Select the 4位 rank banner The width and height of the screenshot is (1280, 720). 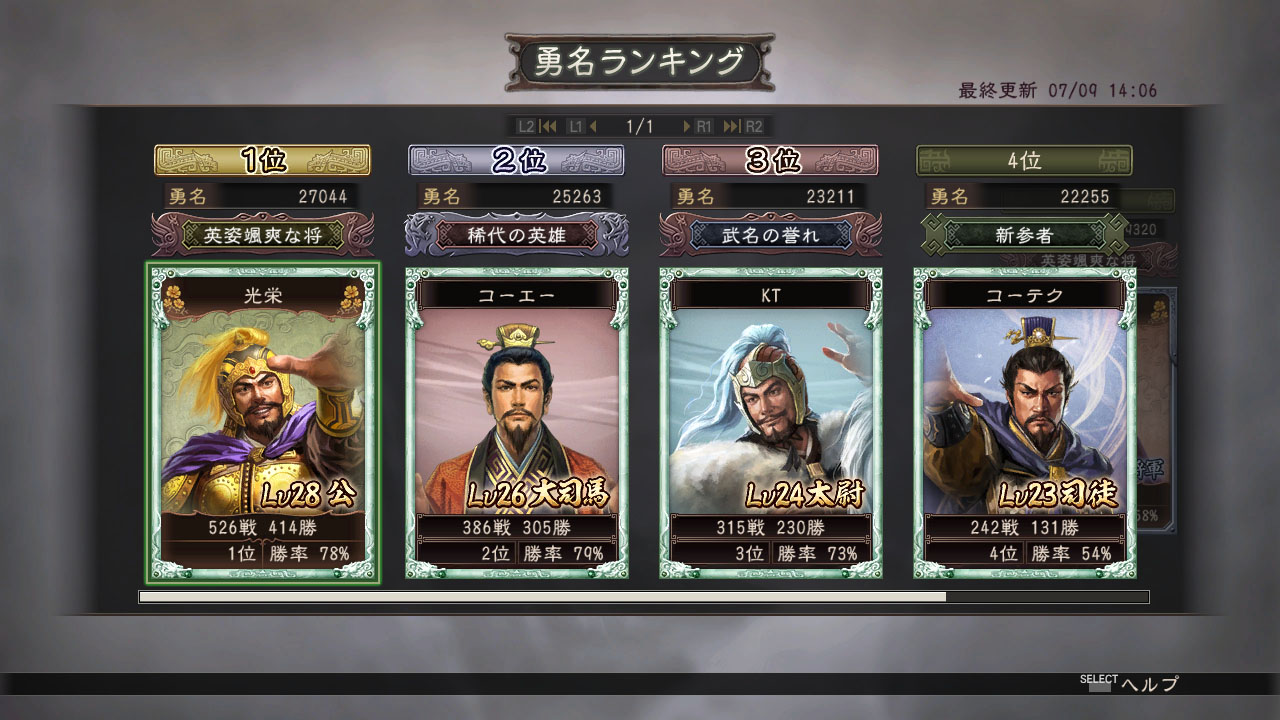click(x=1024, y=160)
